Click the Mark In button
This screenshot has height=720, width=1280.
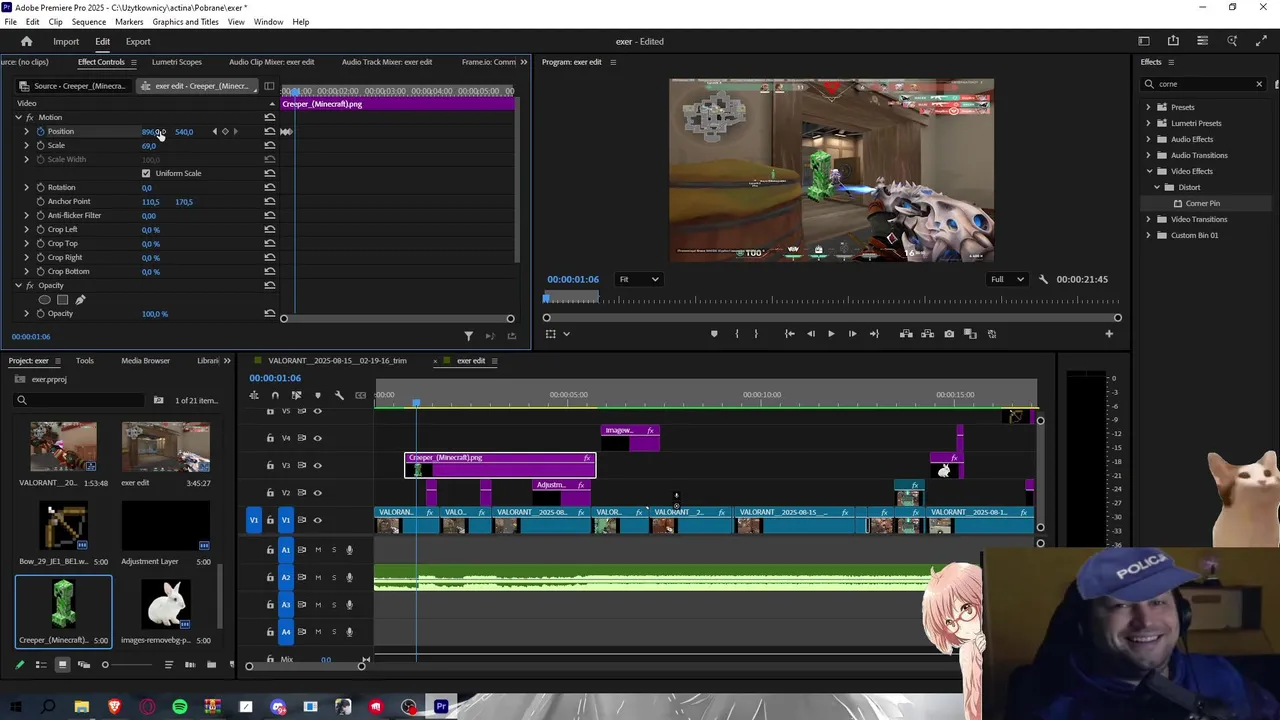737,334
